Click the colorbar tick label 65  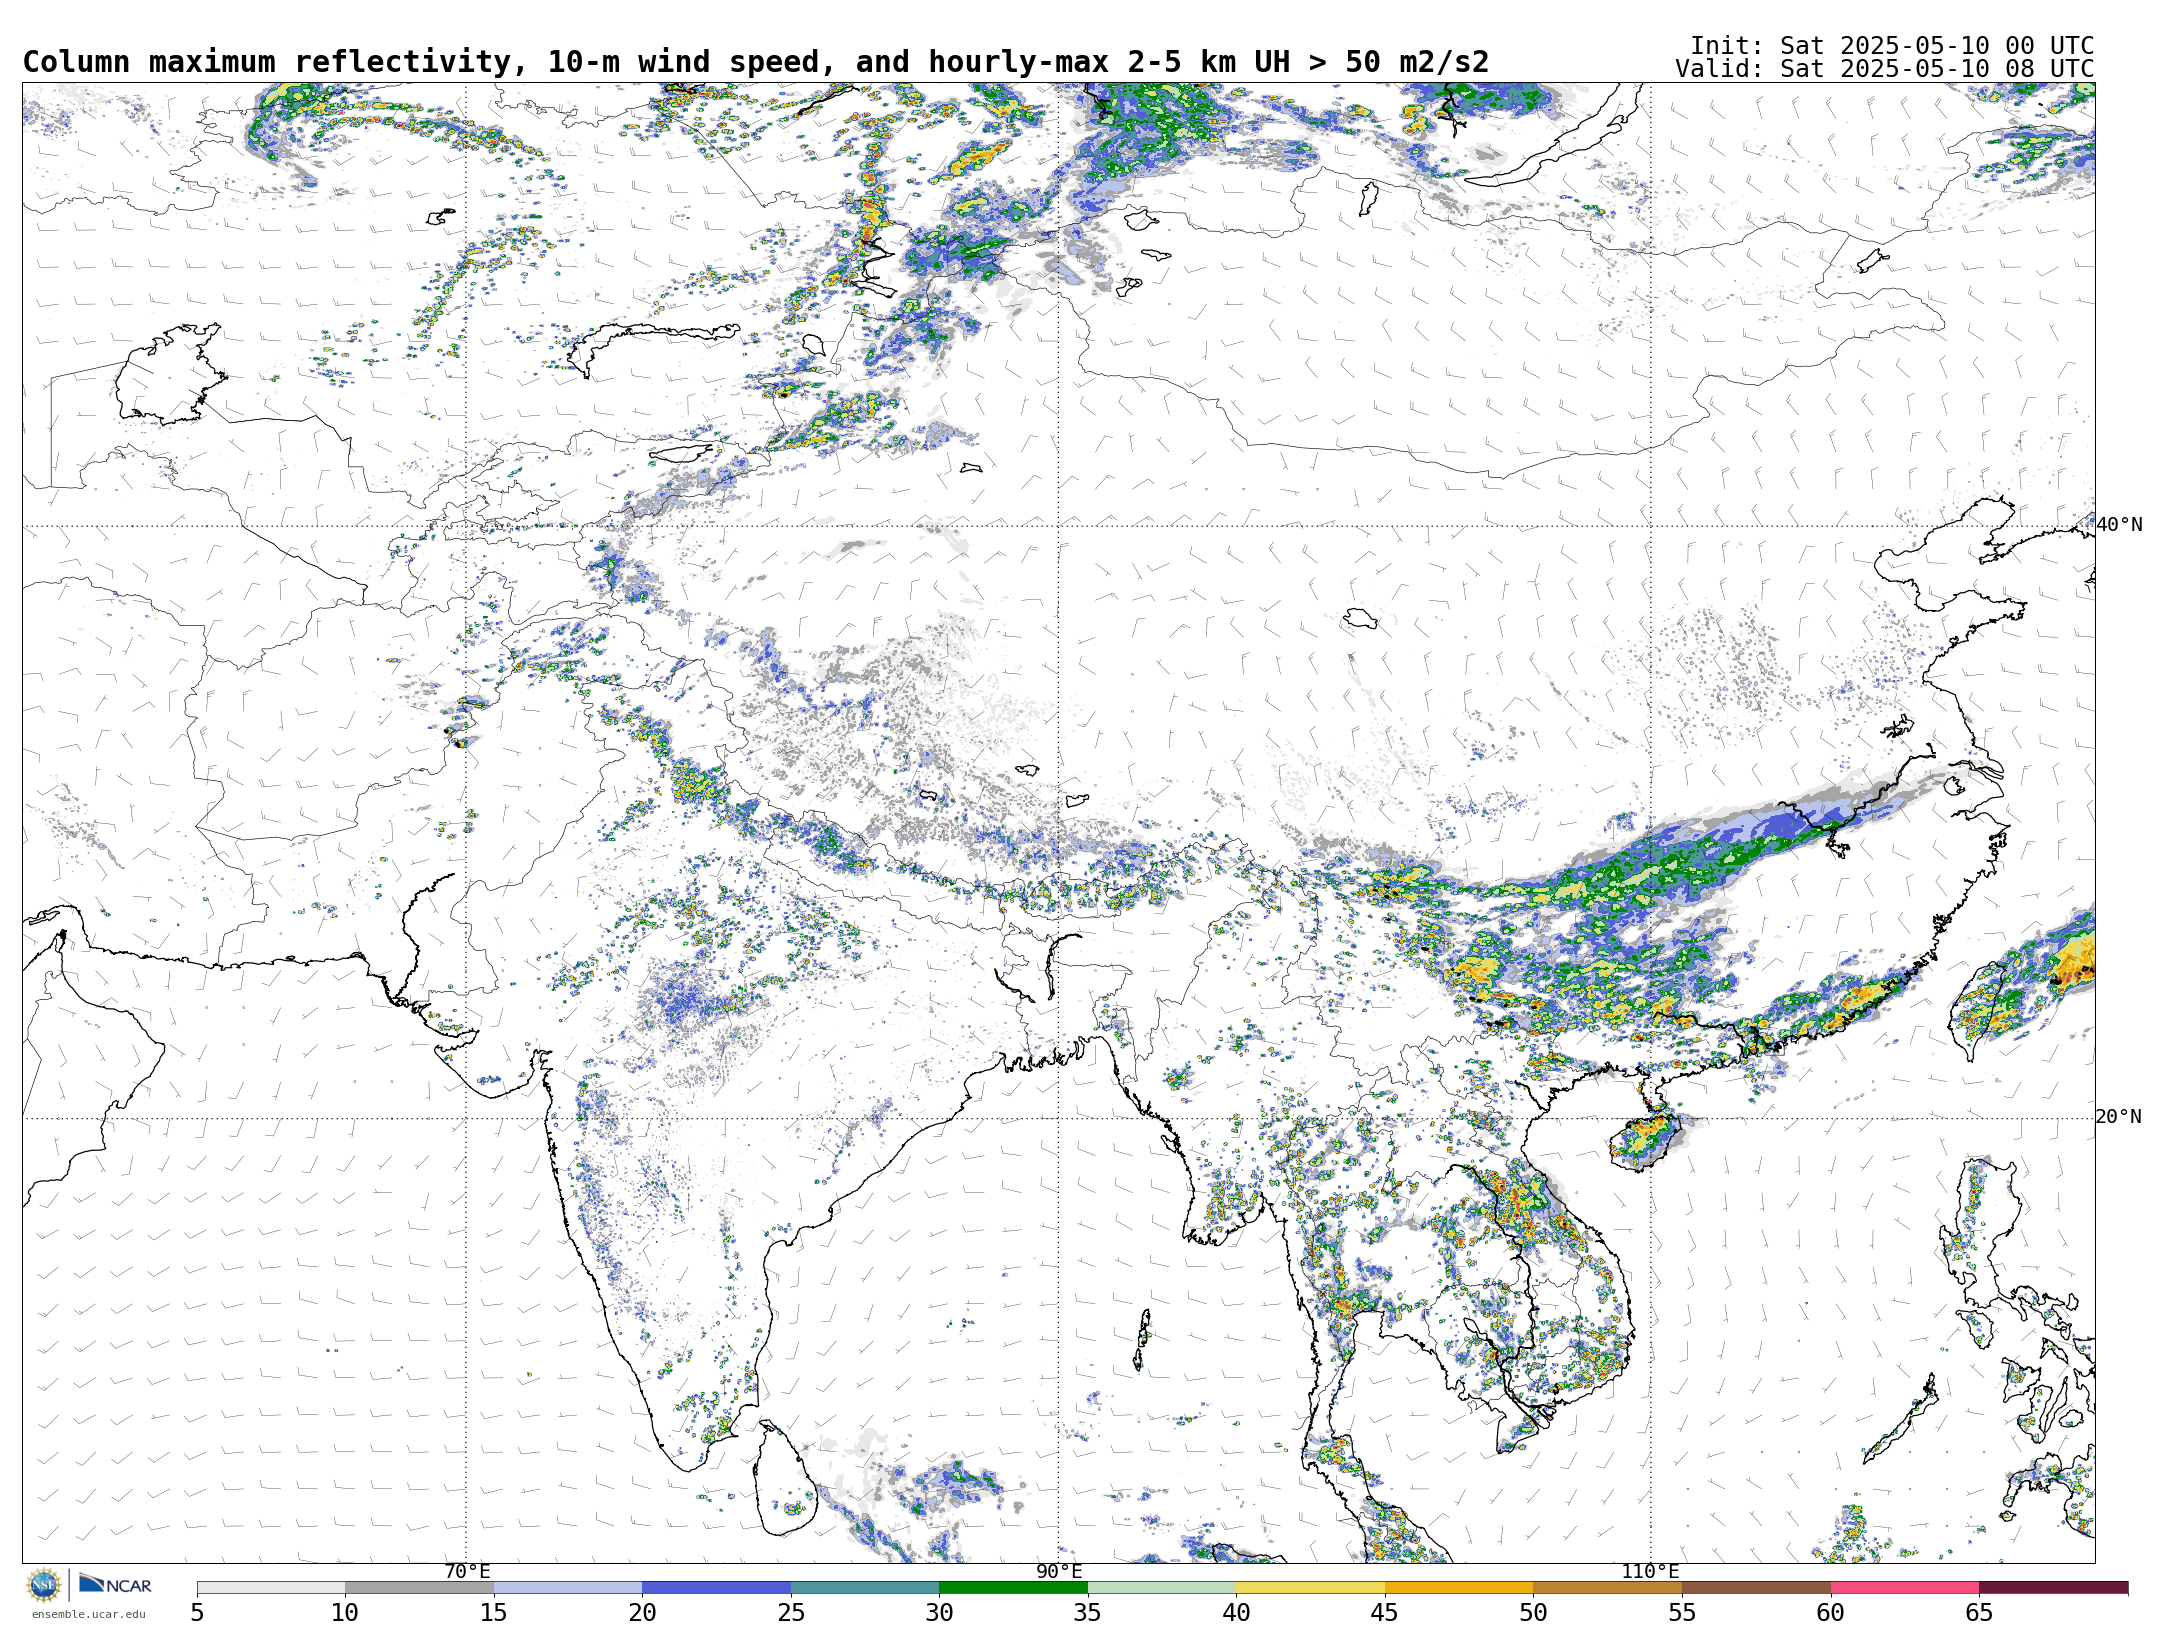pyautogui.click(x=1979, y=1613)
